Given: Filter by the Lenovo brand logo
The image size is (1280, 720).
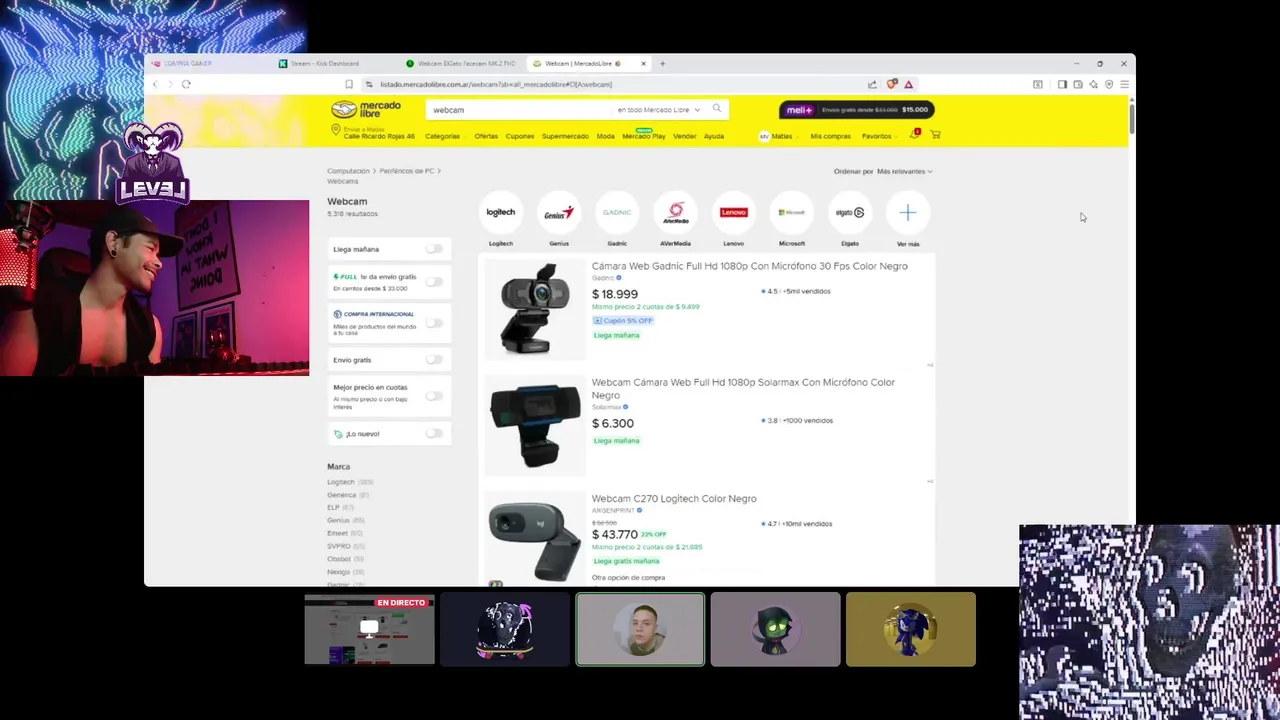Looking at the screenshot, I should [x=733, y=212].
